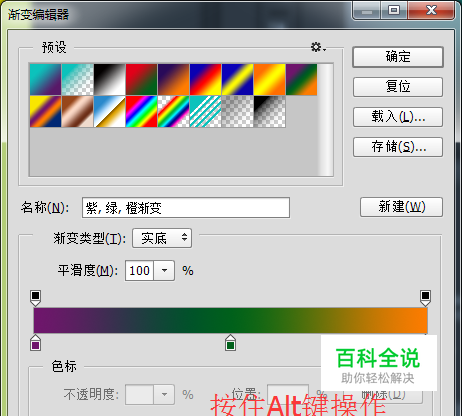Minimize the 渐变编辑器 window

pos(367,11)
